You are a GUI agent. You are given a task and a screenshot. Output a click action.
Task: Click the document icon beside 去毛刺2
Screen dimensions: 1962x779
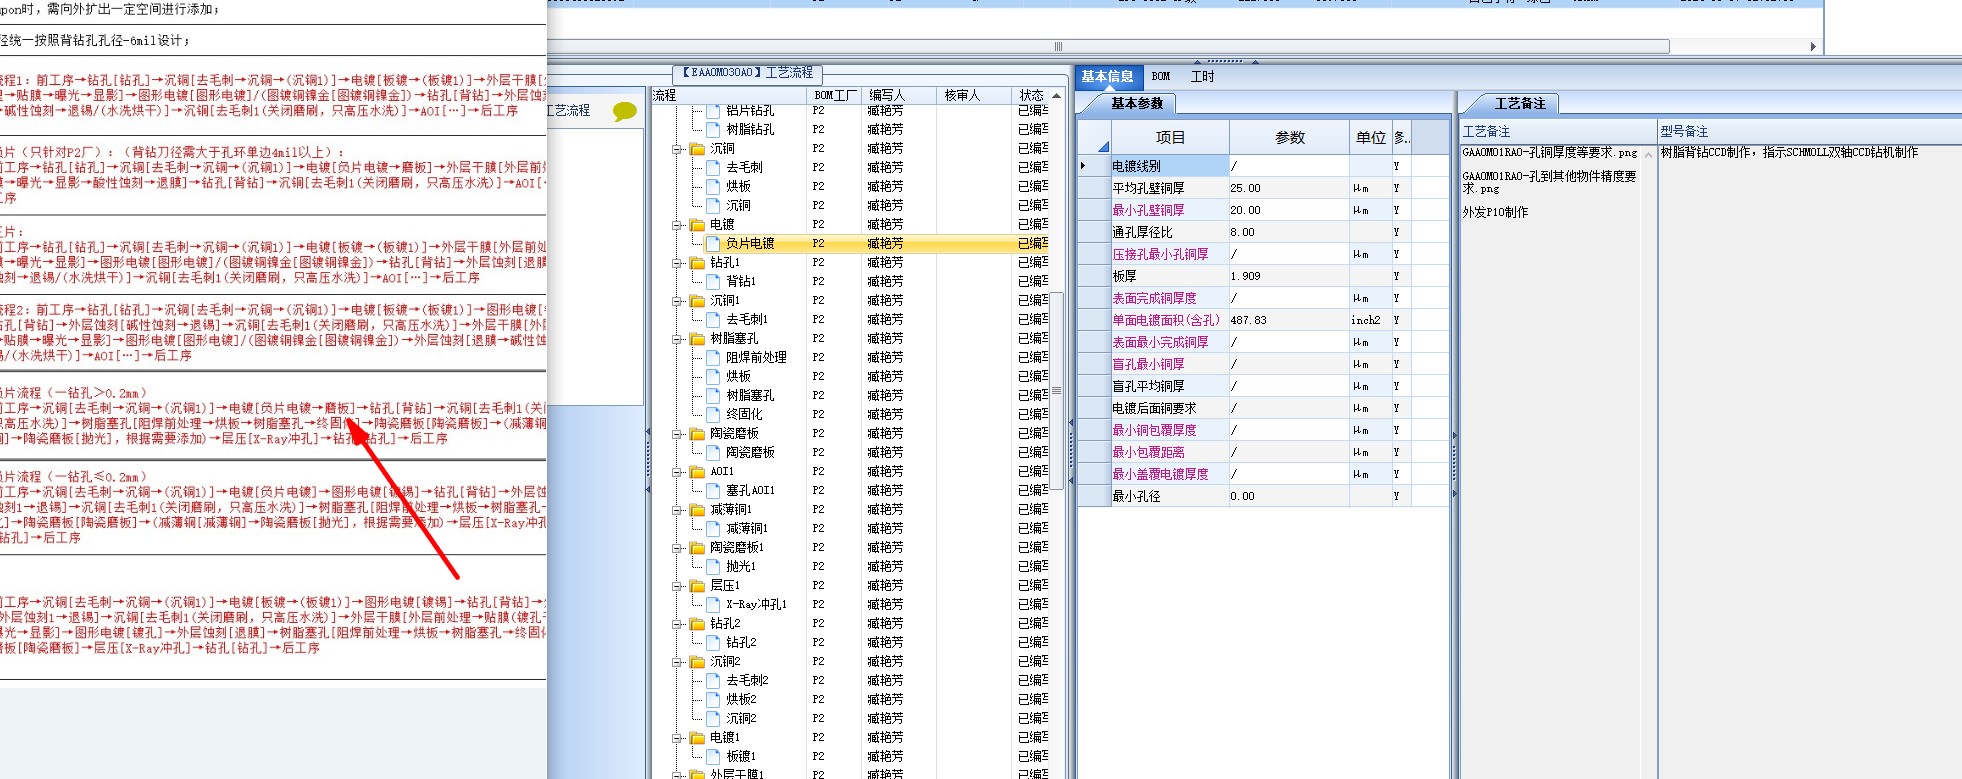[713, 680]
